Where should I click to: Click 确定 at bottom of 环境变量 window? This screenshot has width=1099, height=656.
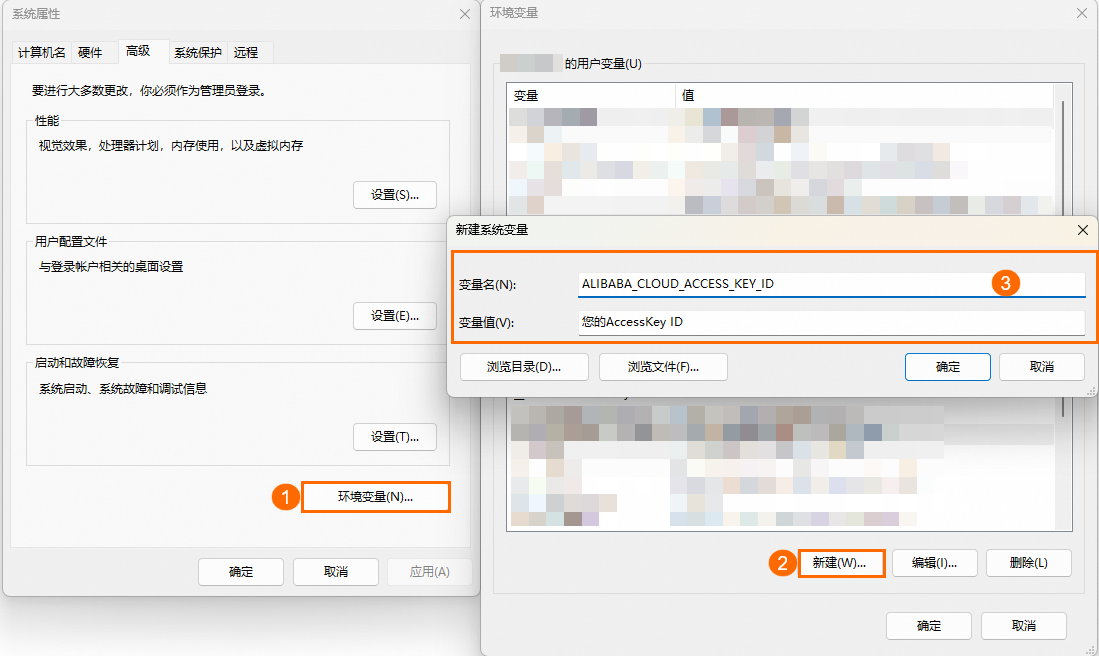(929, 626)
